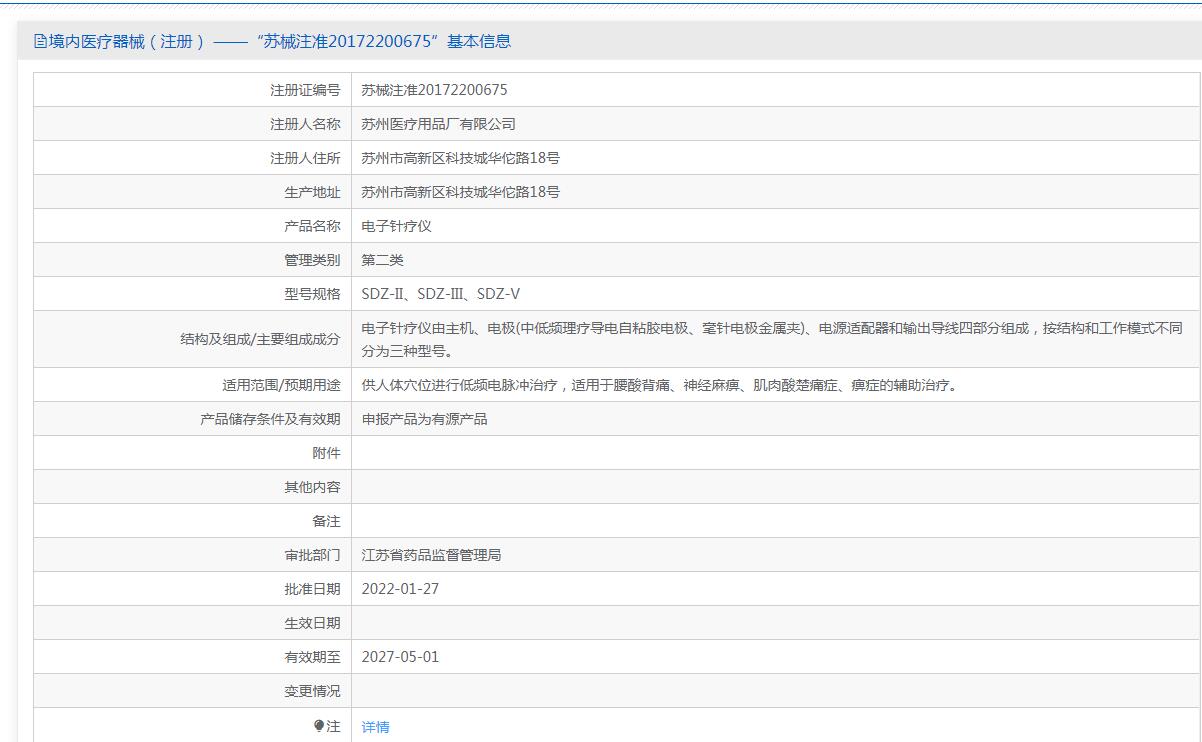Click the 审批部门 label
This screenshot has width=1202, height=742.
[312, 555]
